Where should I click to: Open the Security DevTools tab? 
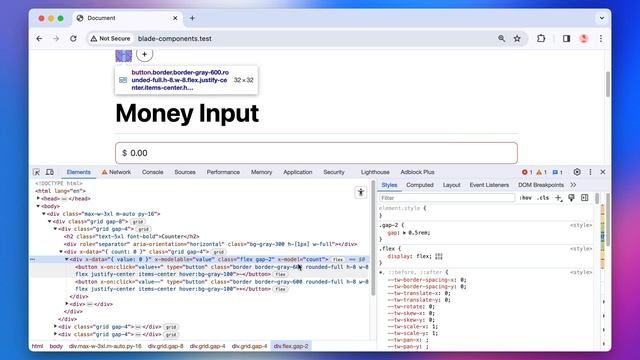pyautogui.click(x=334, y=172)
